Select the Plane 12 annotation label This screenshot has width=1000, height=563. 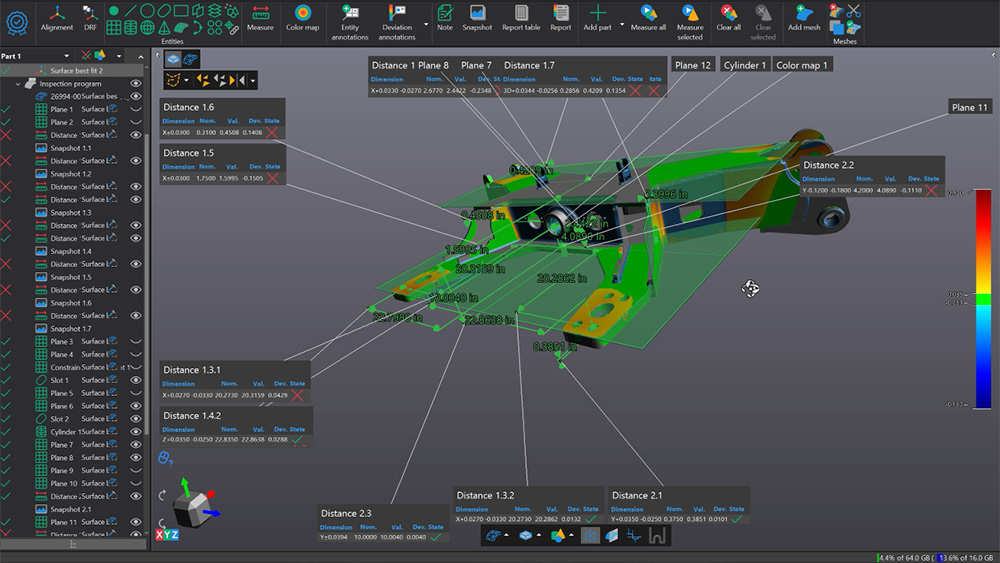pyautogui.click(x=693, y=65)
